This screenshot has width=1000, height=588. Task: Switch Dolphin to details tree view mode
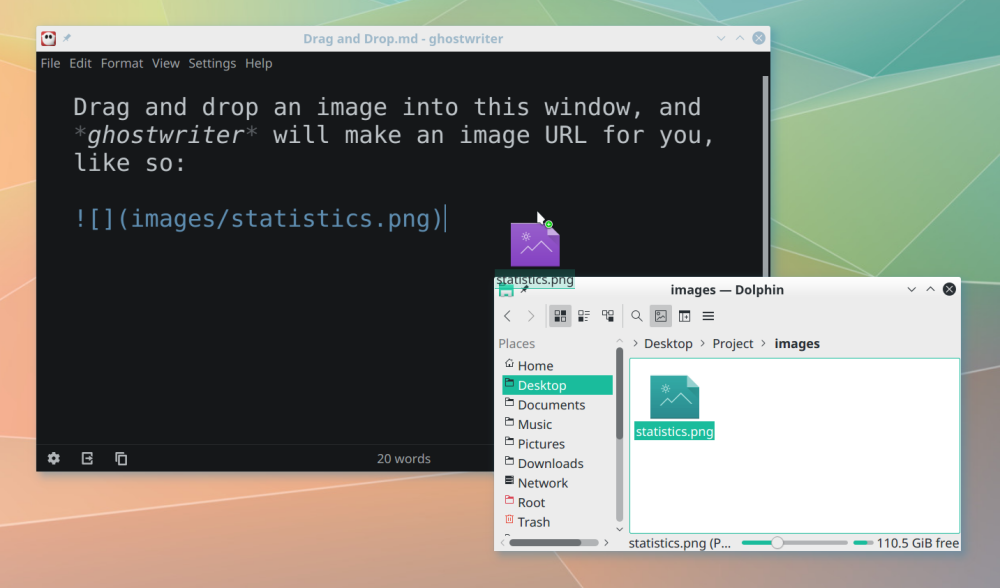608,316
